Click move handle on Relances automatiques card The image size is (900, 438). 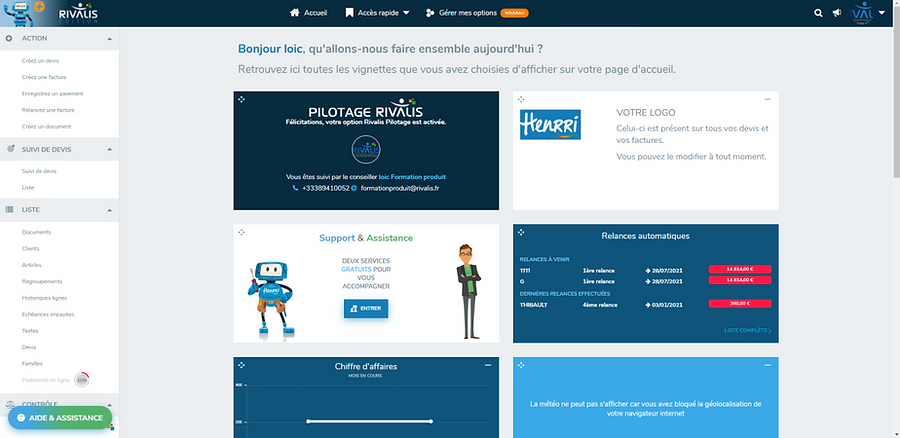click(x=521, y=232)
